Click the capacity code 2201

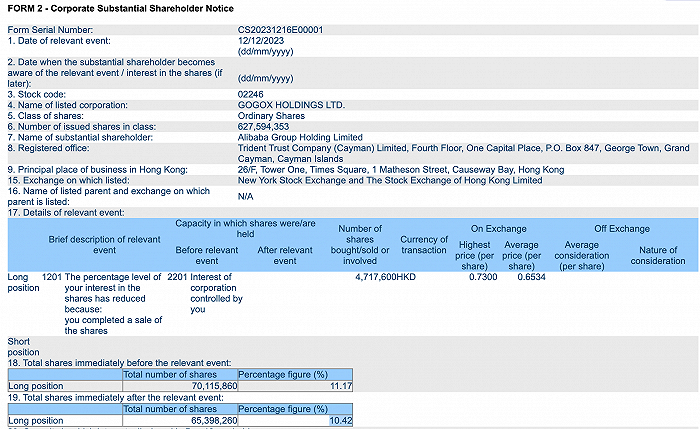click(177, 277)
